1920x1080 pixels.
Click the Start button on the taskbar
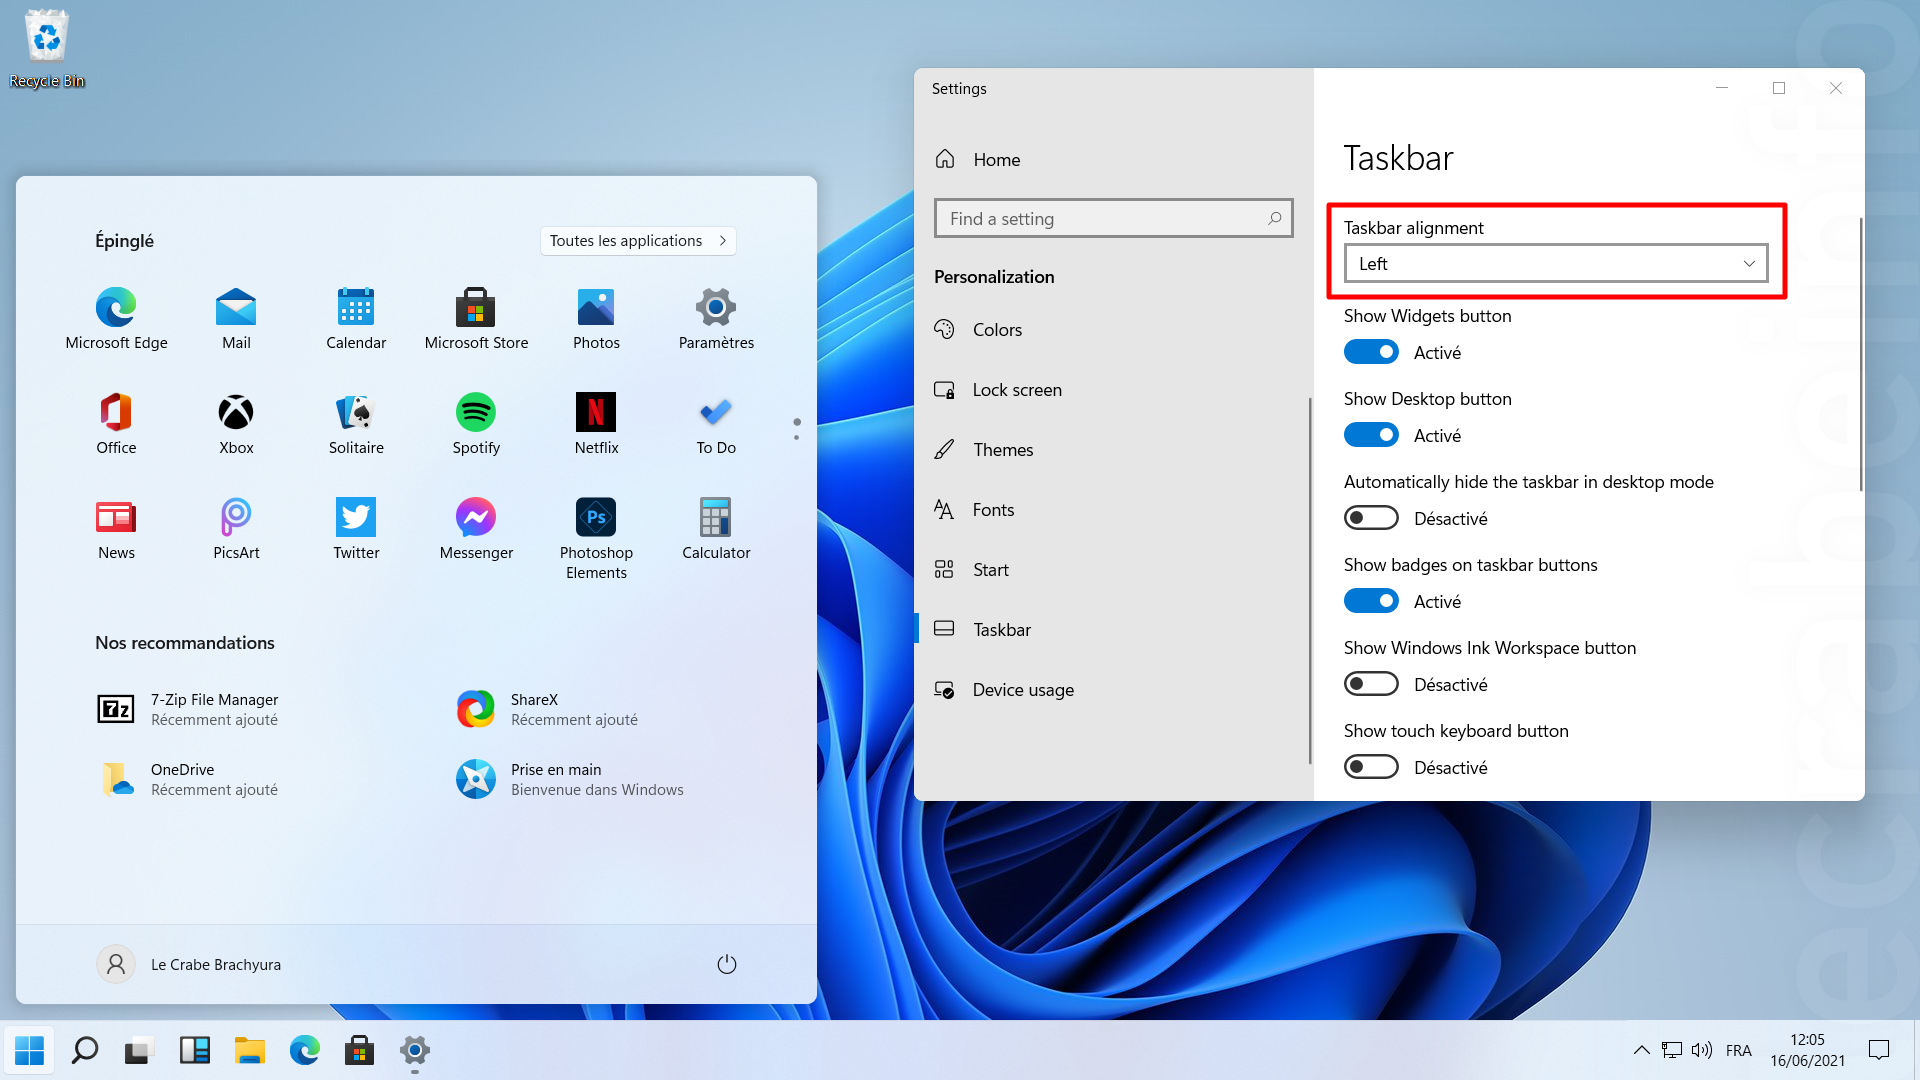30,1050
